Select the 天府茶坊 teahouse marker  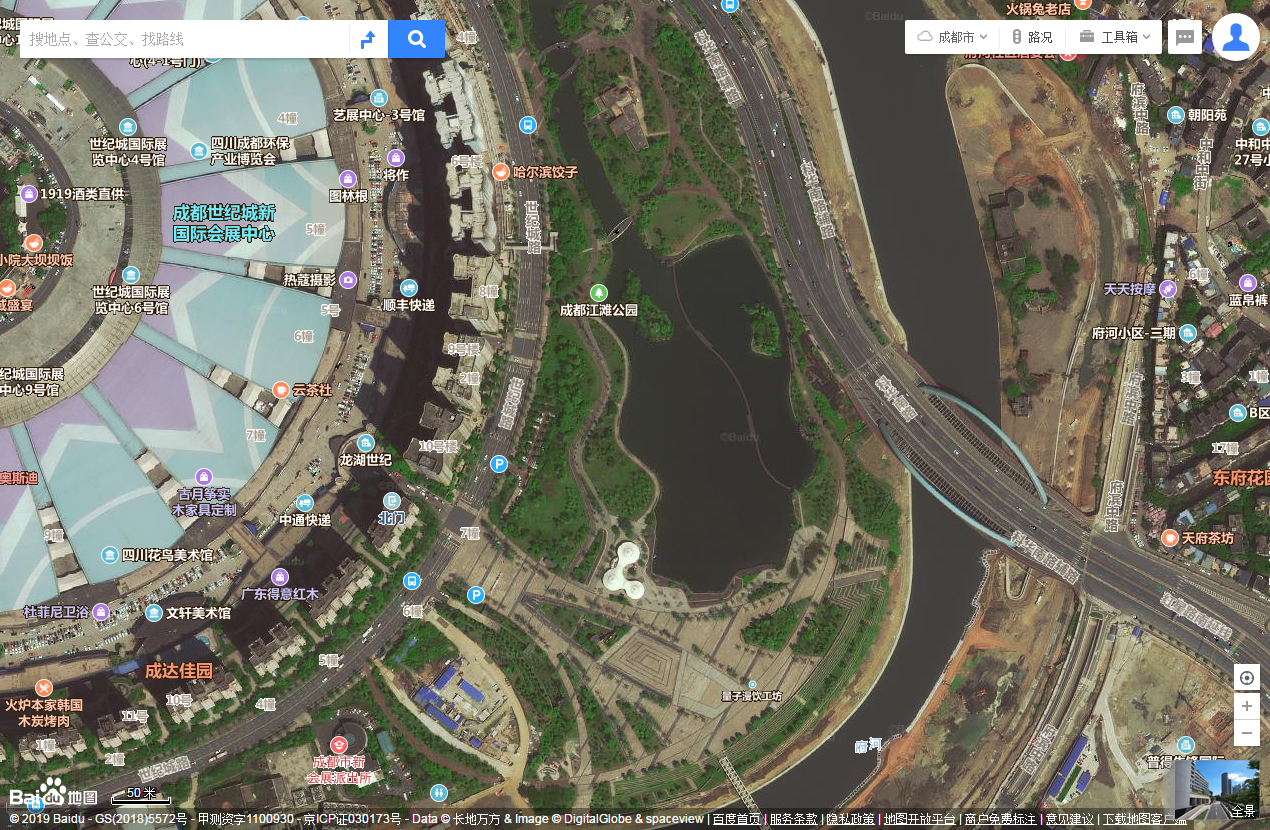tap(1170, 538)
